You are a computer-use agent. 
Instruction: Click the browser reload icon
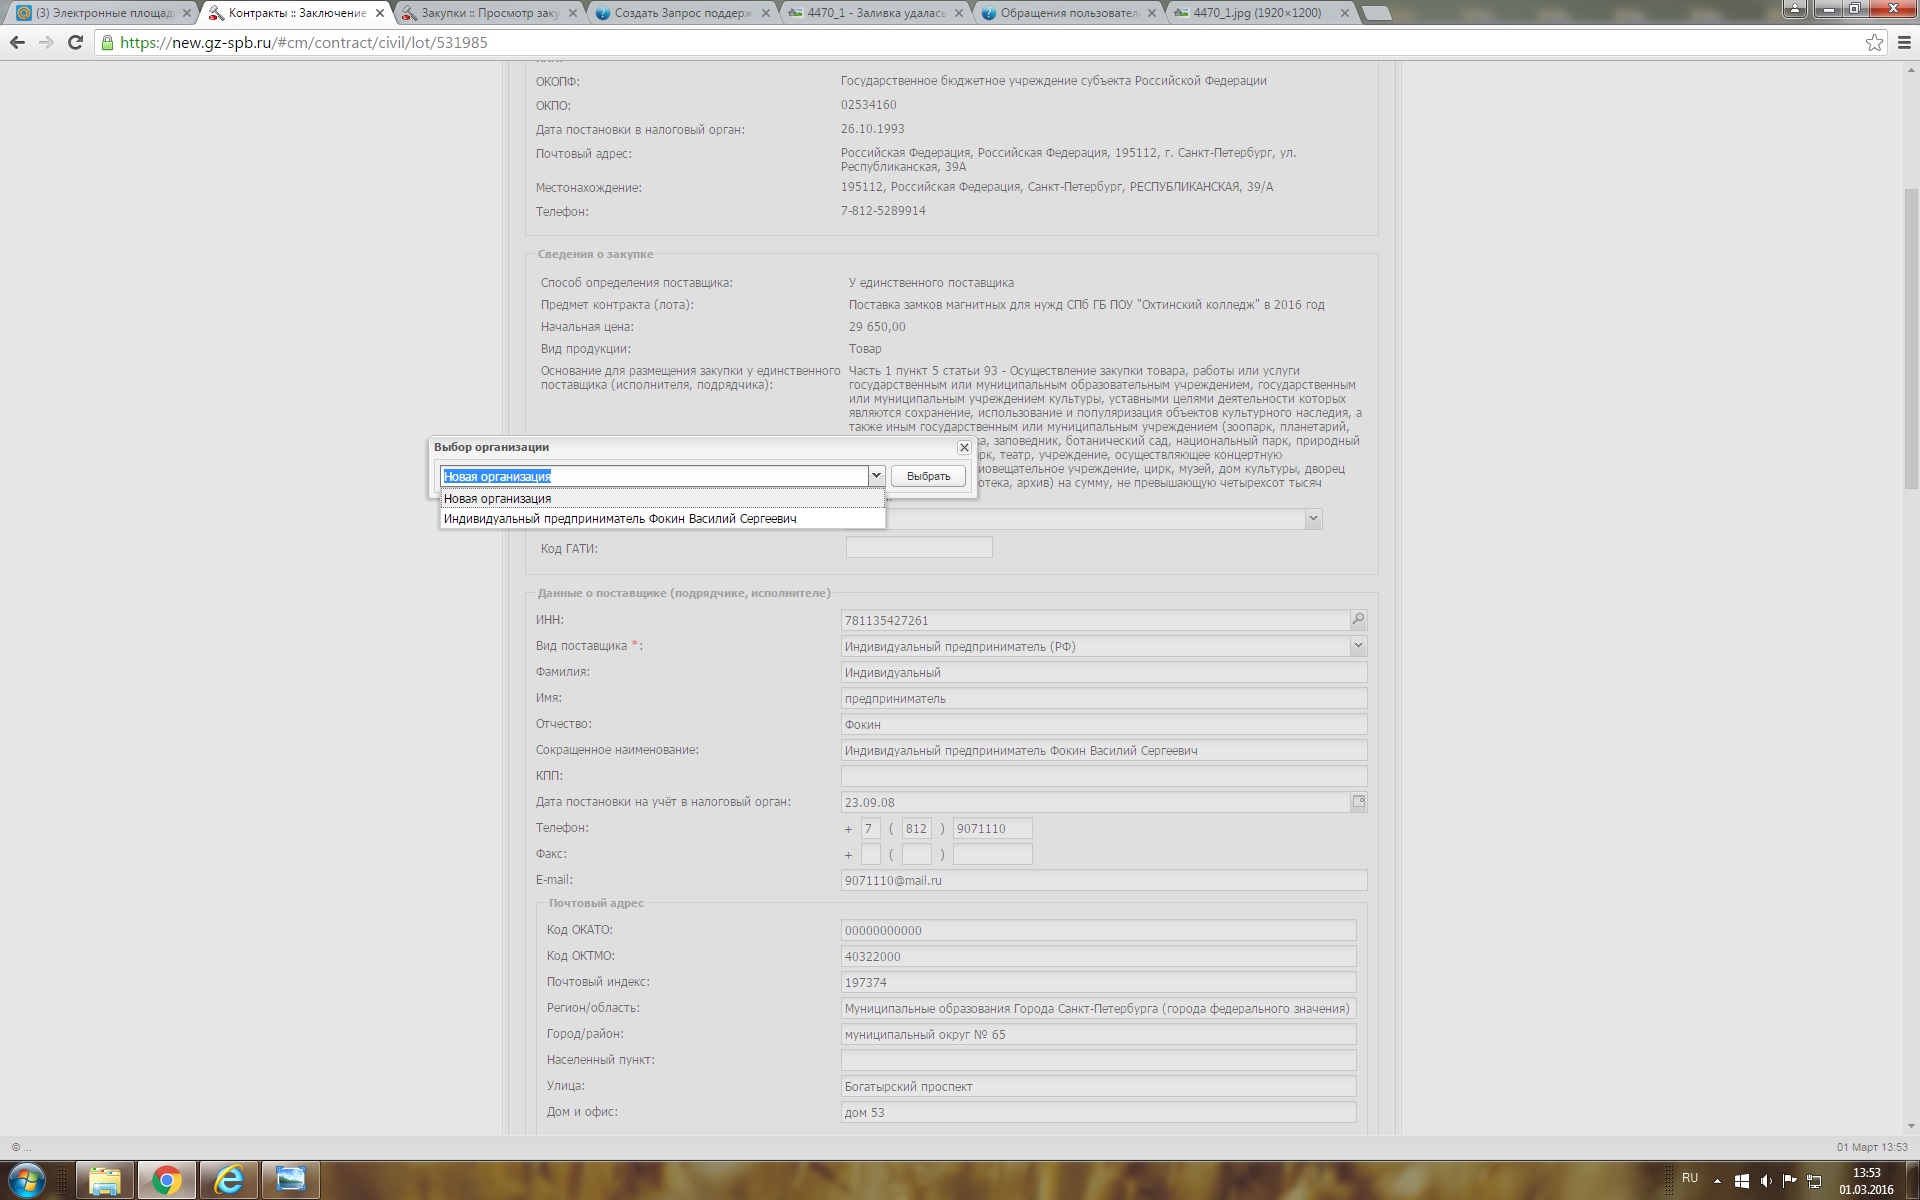pyautogui.click(x=75, y=42)
